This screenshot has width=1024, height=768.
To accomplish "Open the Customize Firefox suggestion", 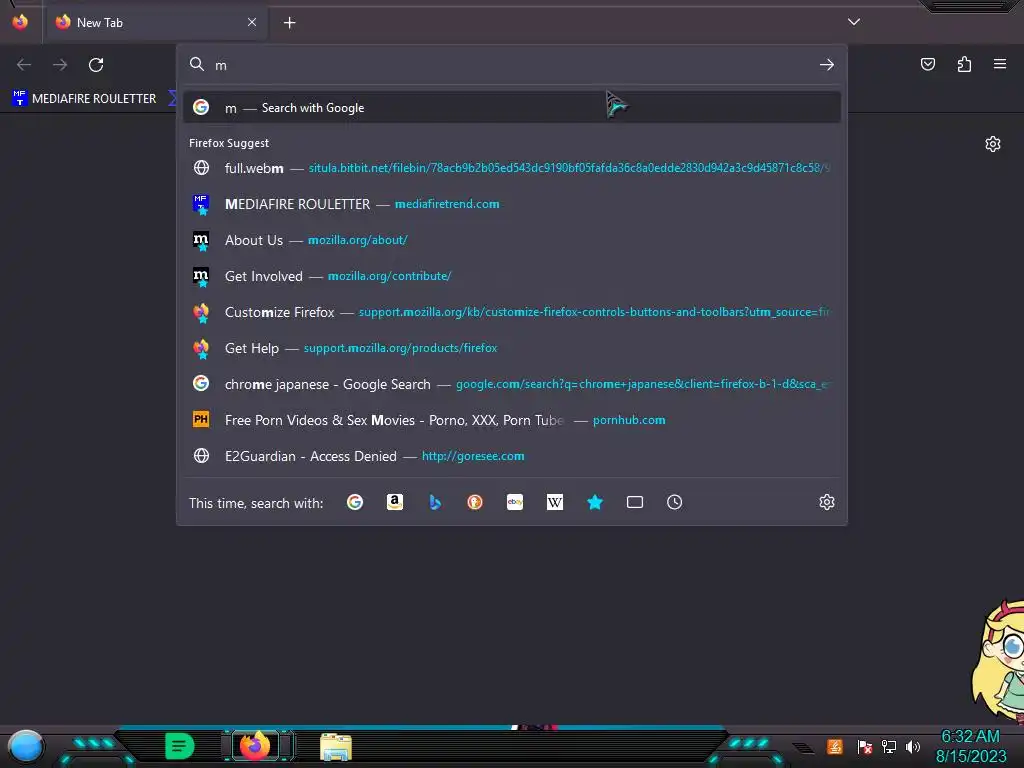I will (512, 312).
